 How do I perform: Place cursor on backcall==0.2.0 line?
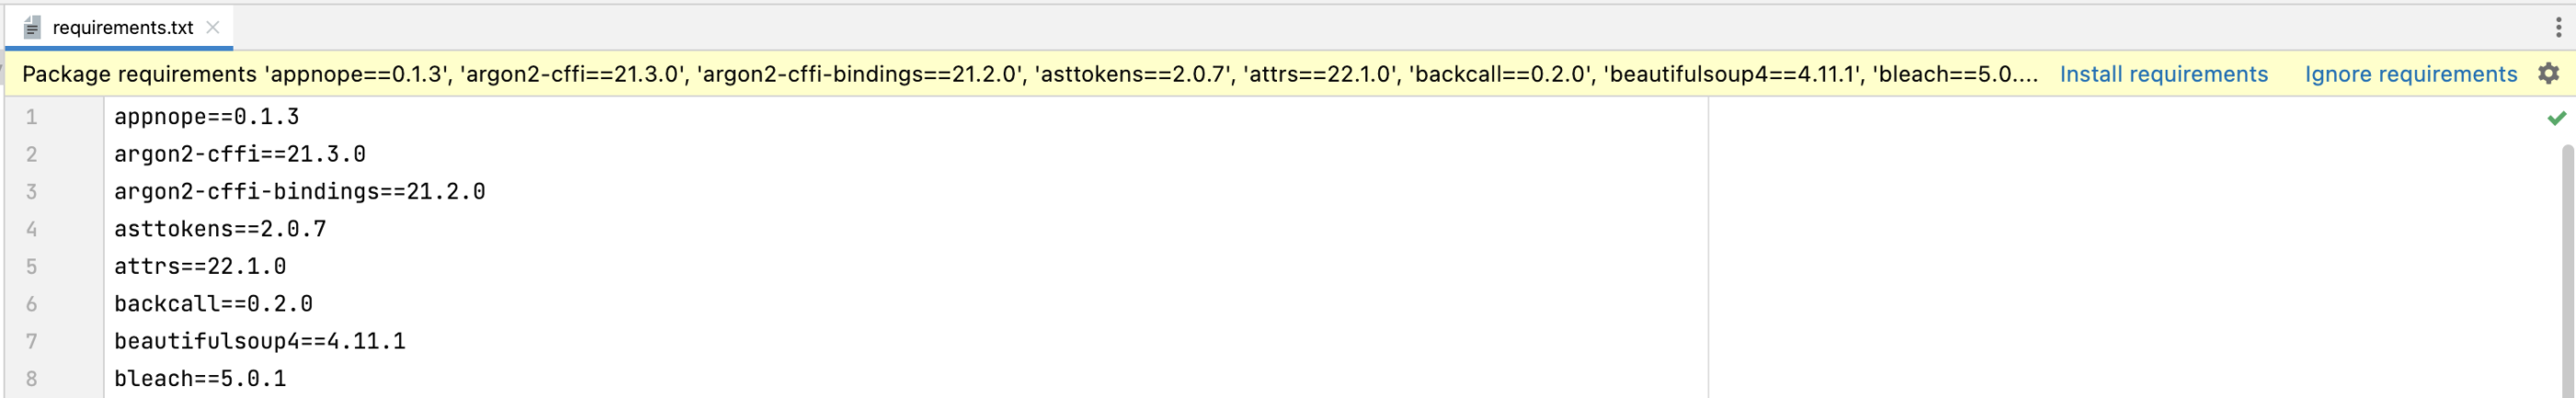[x=213, y=303]
